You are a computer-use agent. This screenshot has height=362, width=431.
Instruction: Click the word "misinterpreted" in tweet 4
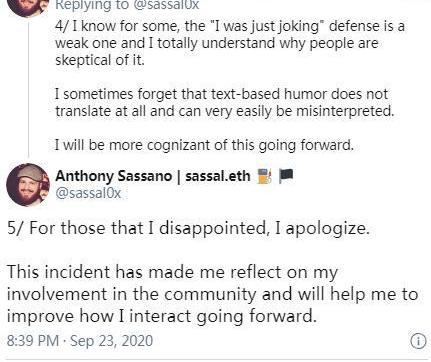tap(345, 111)
